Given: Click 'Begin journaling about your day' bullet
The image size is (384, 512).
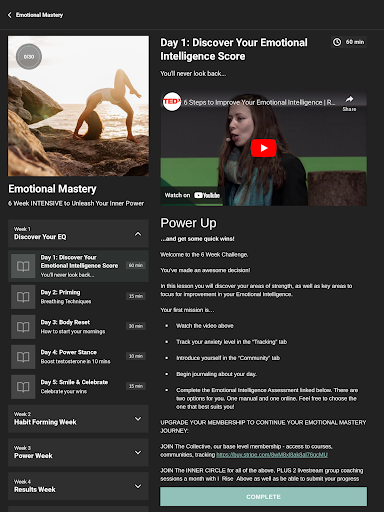Looking at the screenshot, I should tap(216, 374).
